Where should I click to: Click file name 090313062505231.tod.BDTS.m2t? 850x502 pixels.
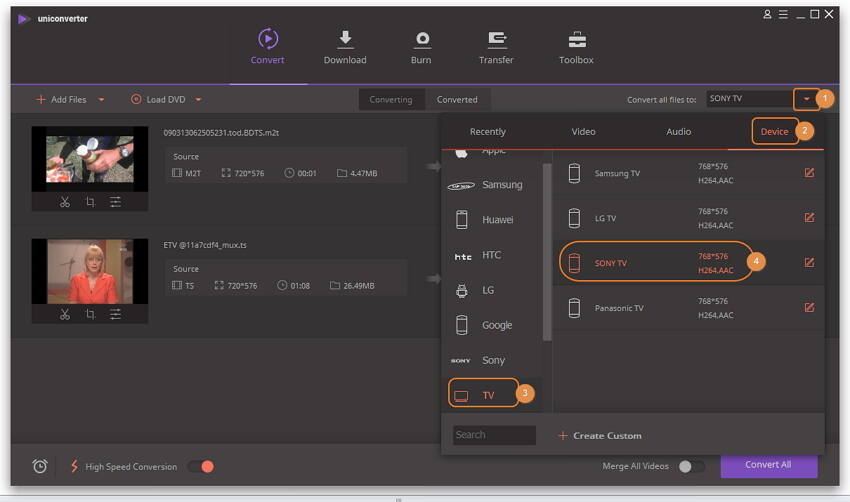point(221,133)
